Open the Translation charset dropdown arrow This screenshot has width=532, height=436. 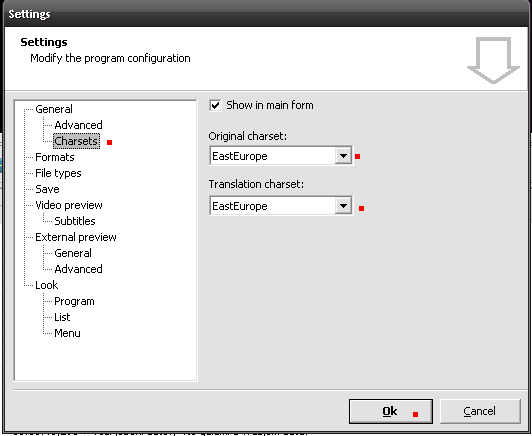(x=343, y=206)
